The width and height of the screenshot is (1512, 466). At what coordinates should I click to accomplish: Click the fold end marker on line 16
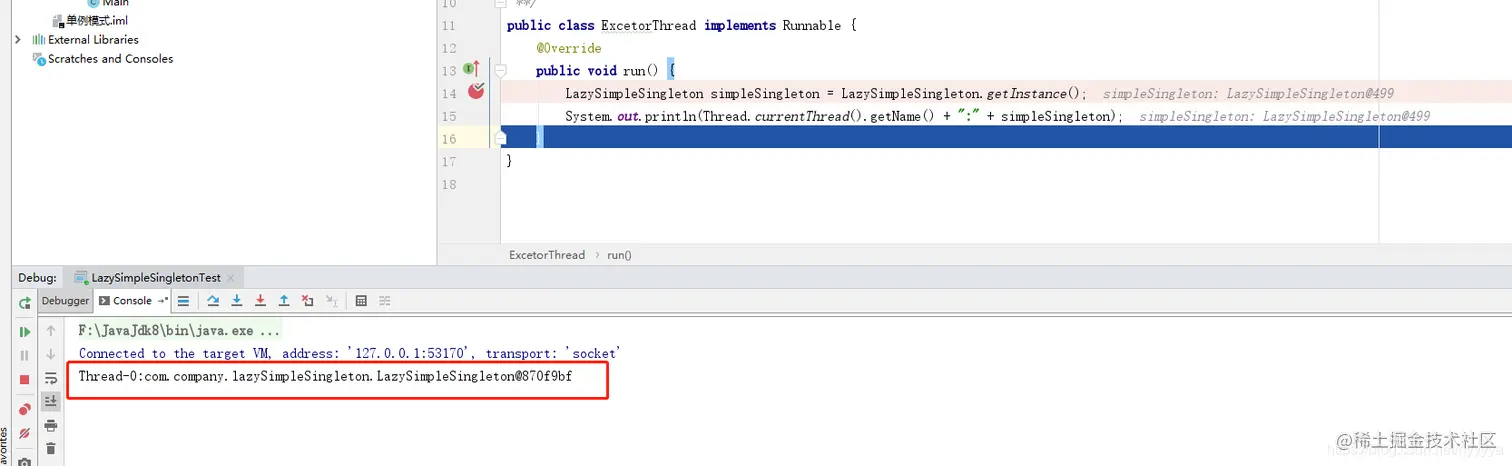[x=501, y=137]
